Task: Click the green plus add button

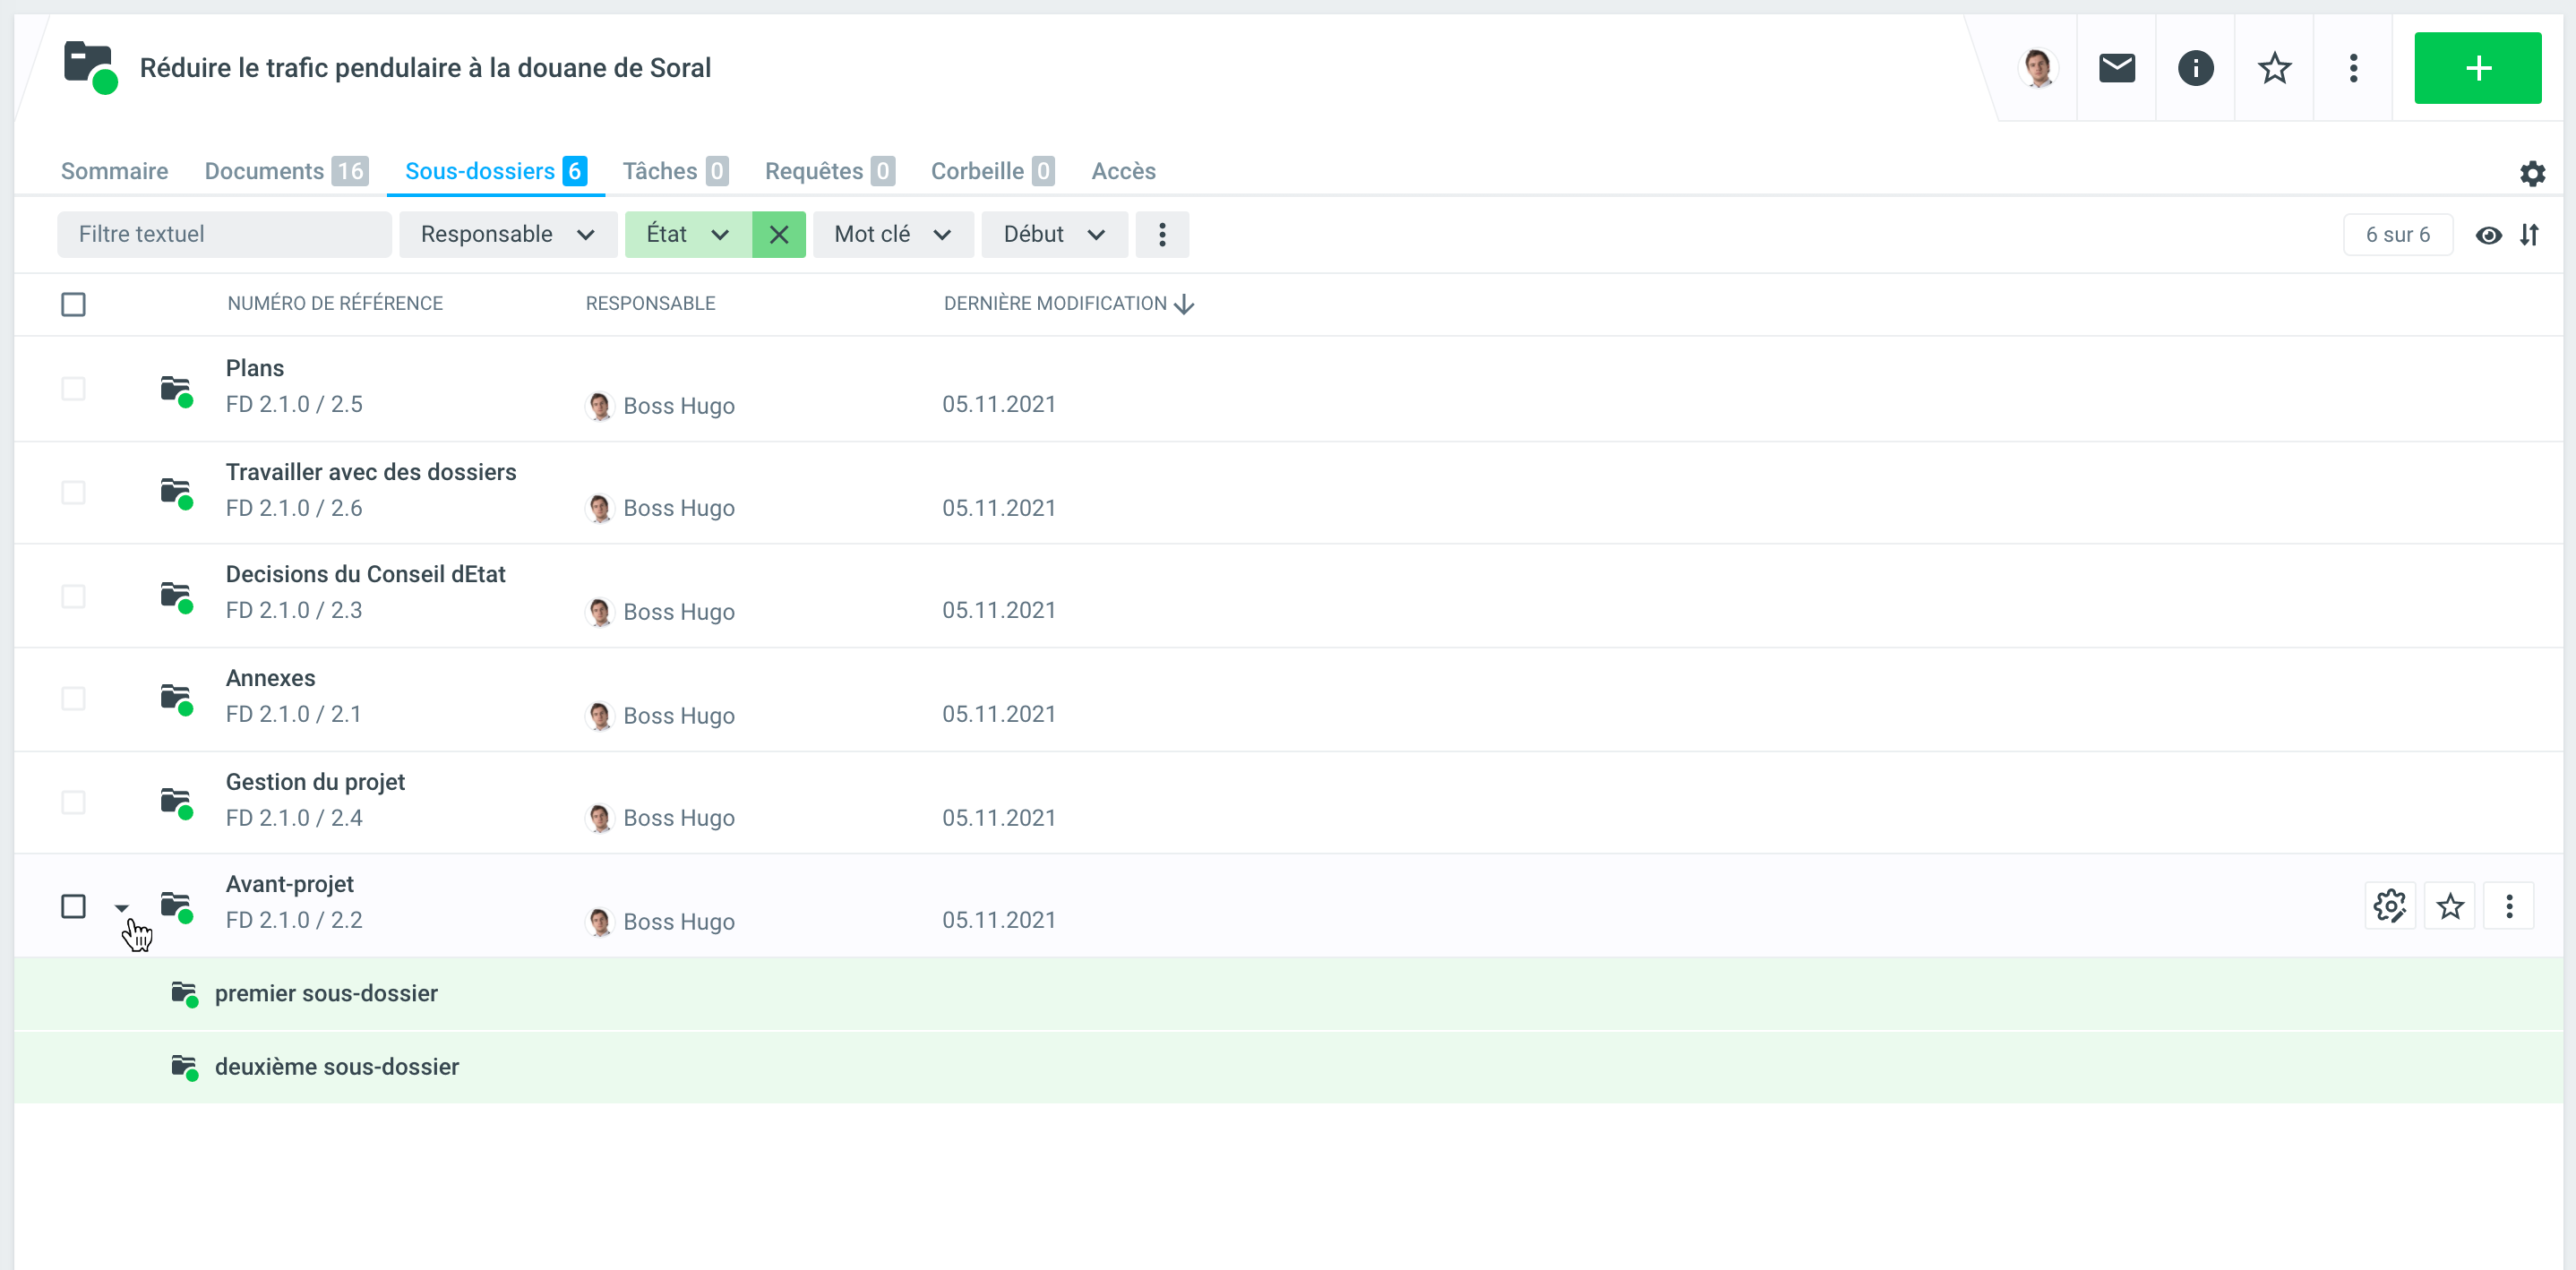Action: coord(2477,68)
